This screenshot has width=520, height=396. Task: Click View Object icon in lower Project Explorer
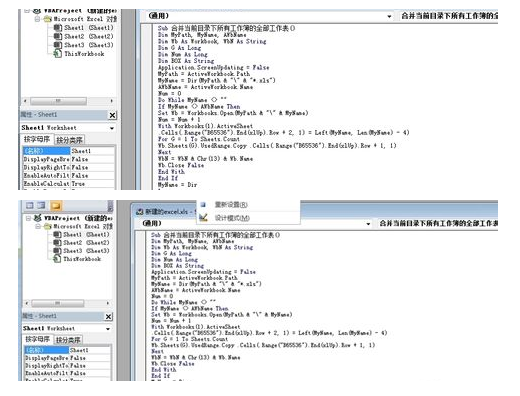[42, 206]
